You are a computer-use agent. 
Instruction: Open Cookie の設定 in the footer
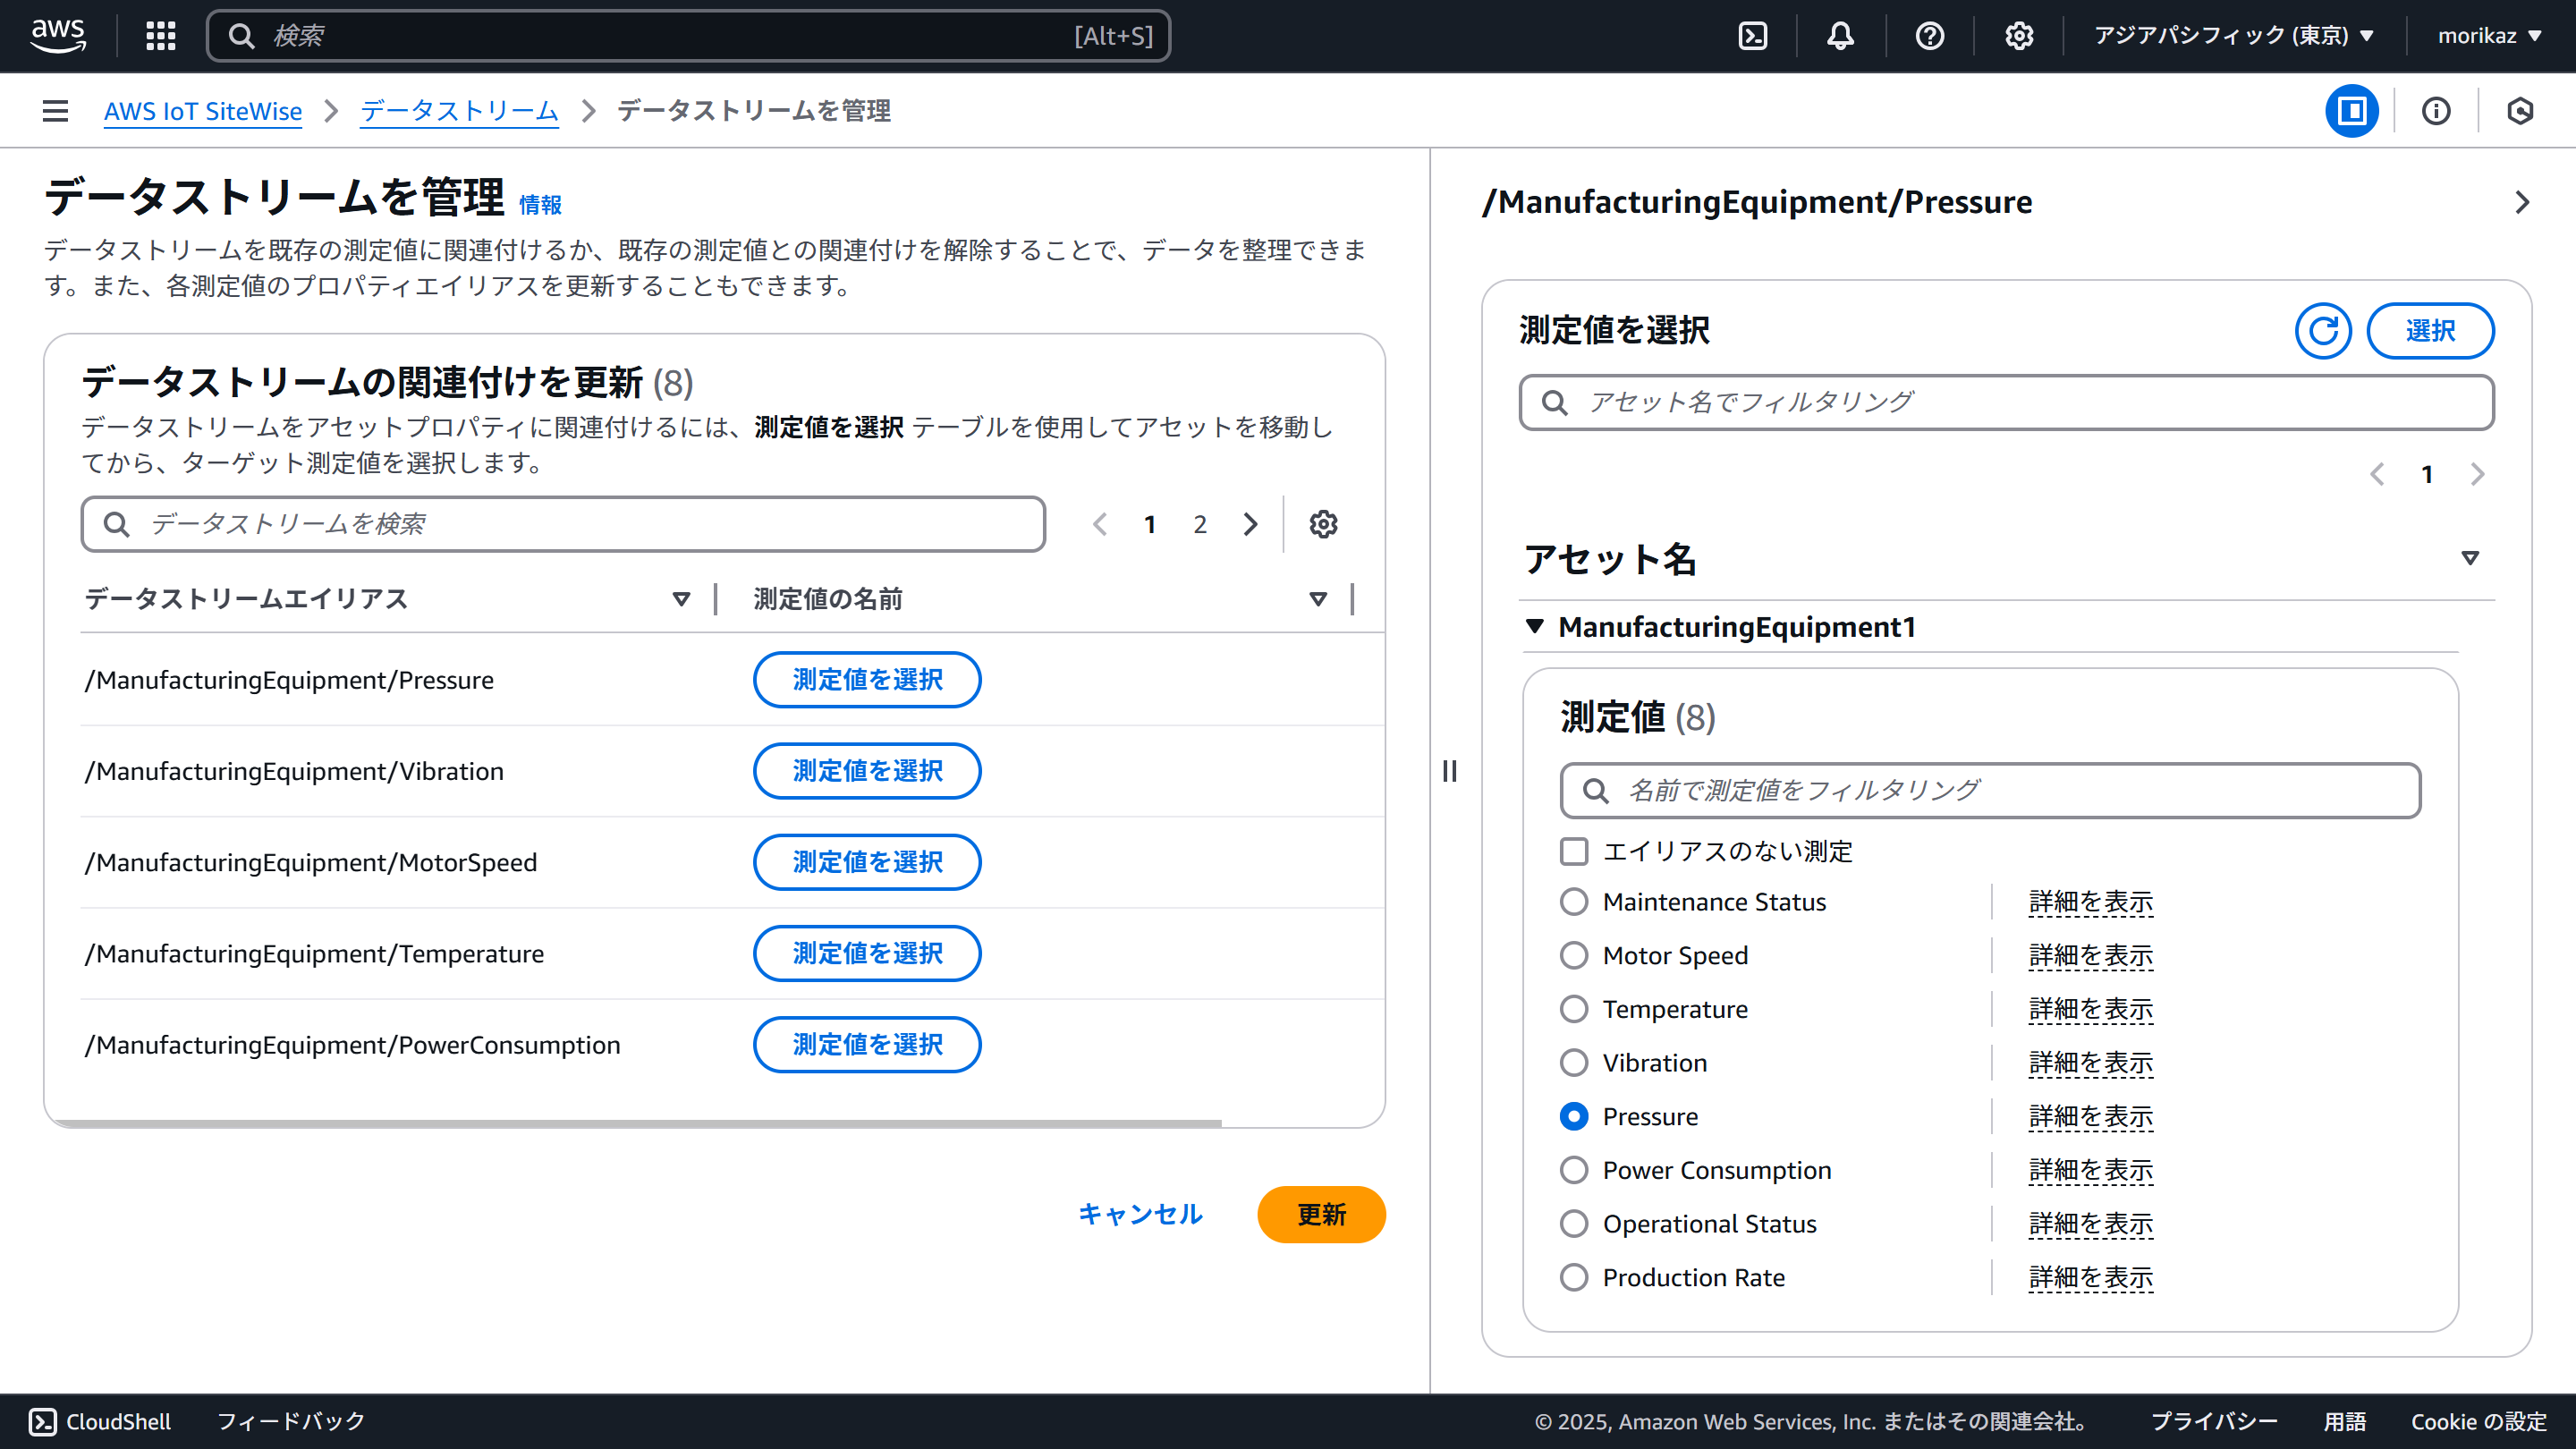click(2478, 1421)
